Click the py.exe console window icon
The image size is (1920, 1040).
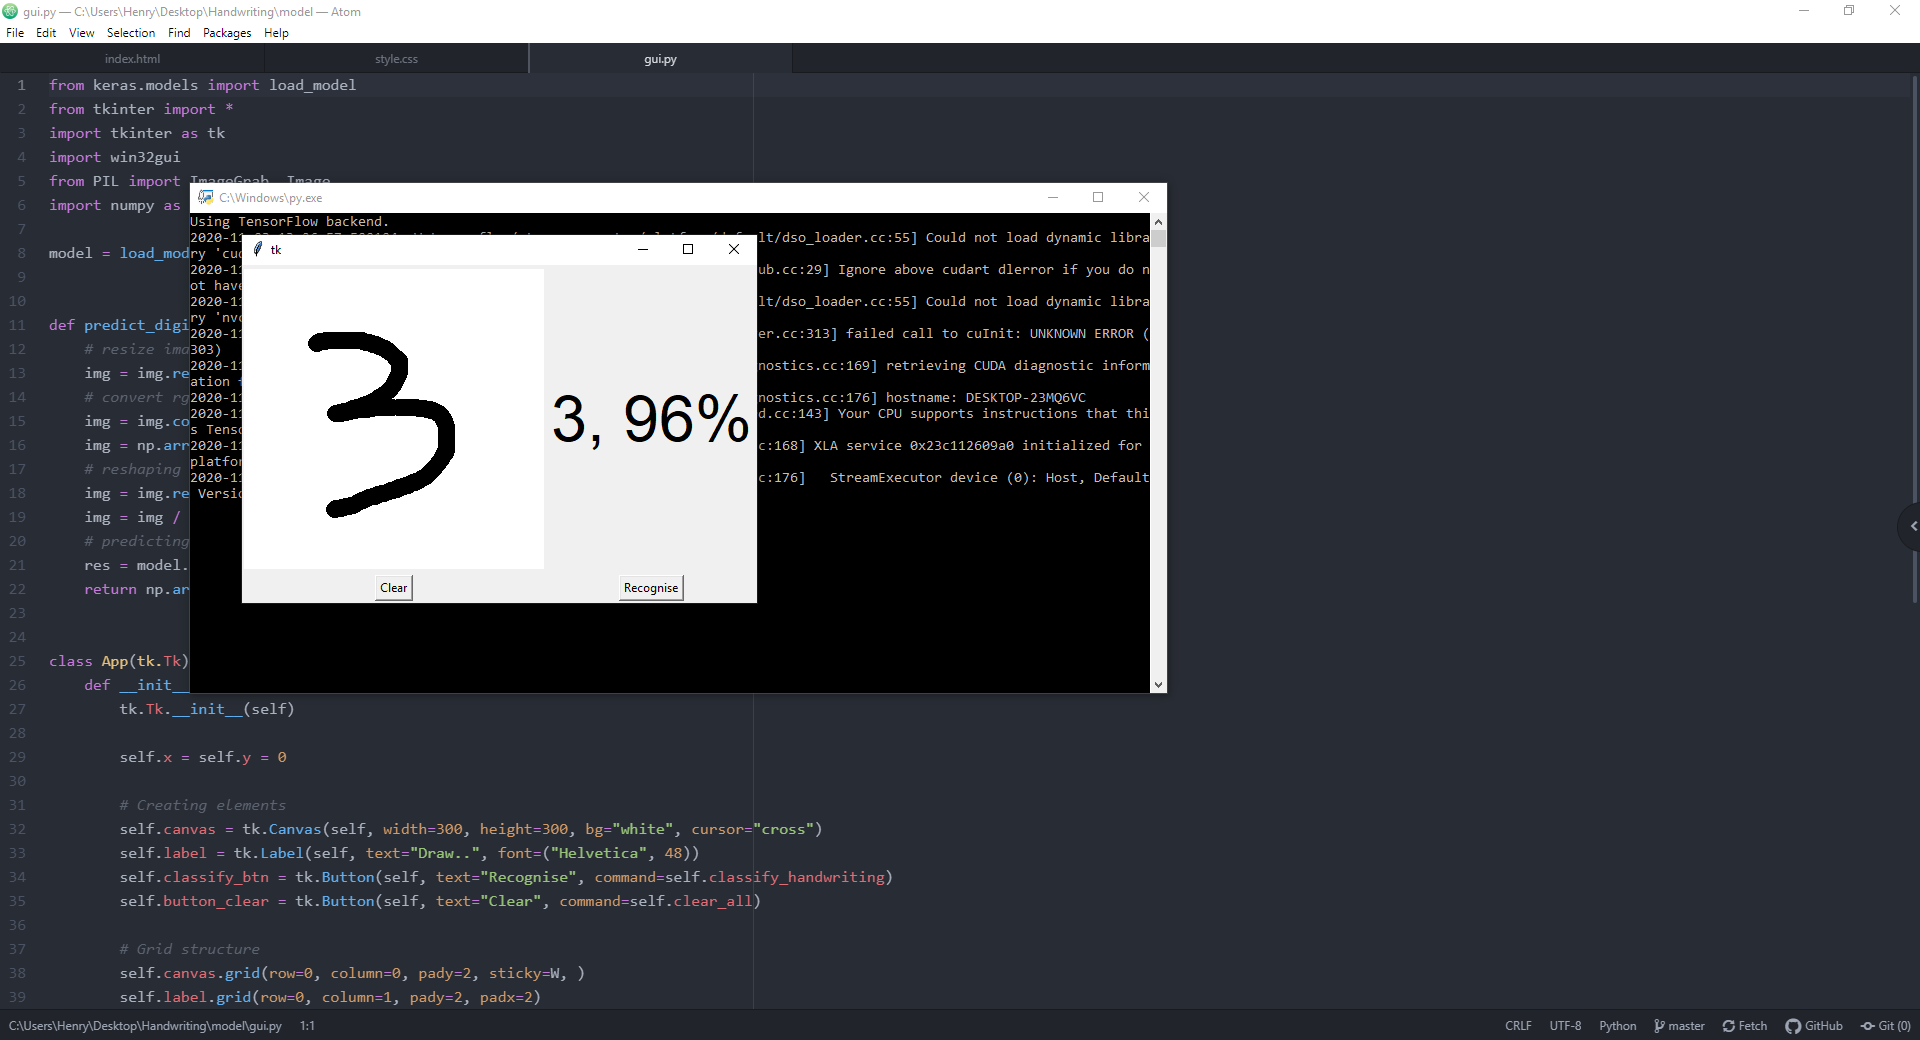pyautogui.click(x=206, y=198)
